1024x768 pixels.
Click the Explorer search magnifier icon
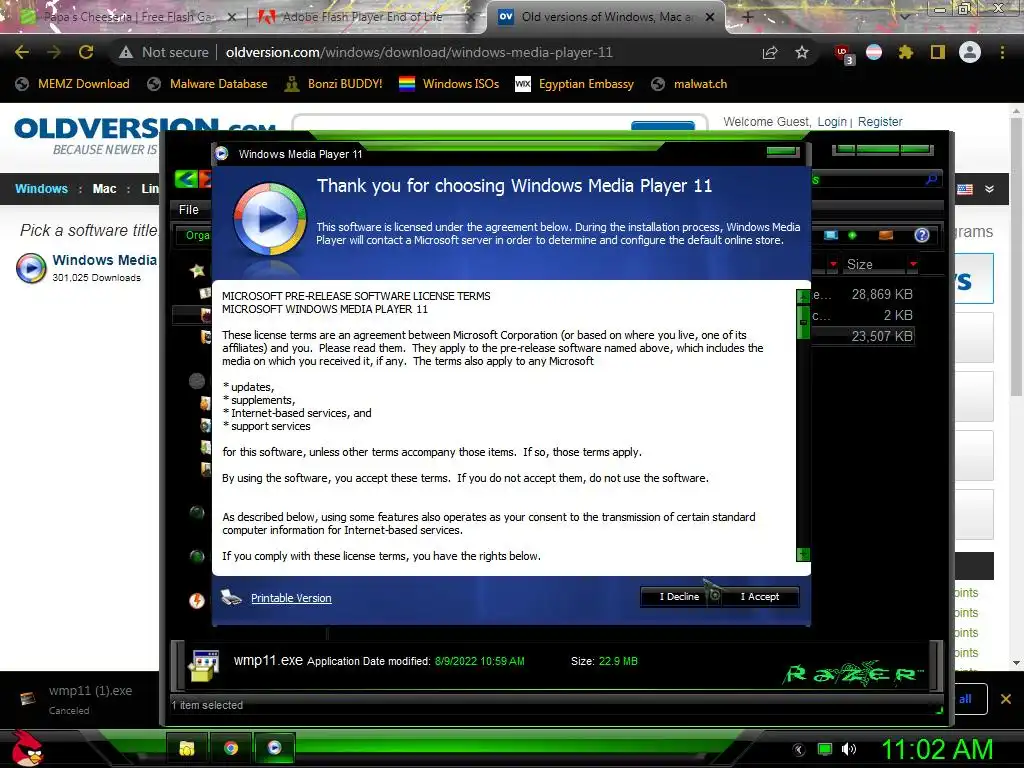click(932, 179)
